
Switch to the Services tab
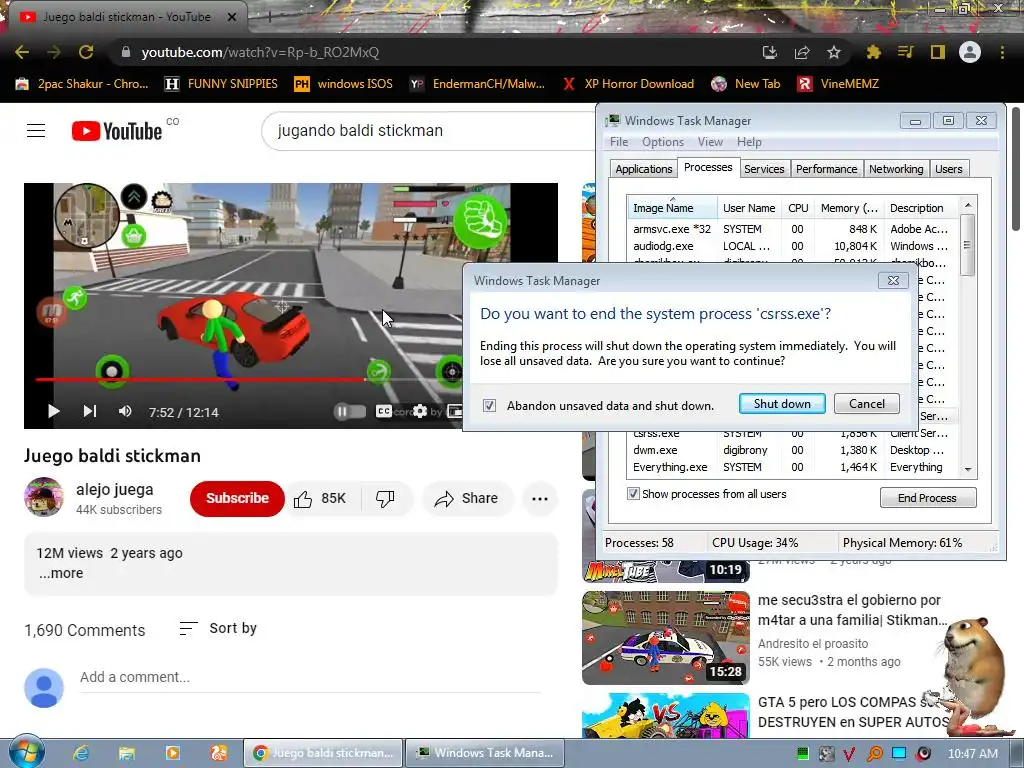tap(764, 168)
